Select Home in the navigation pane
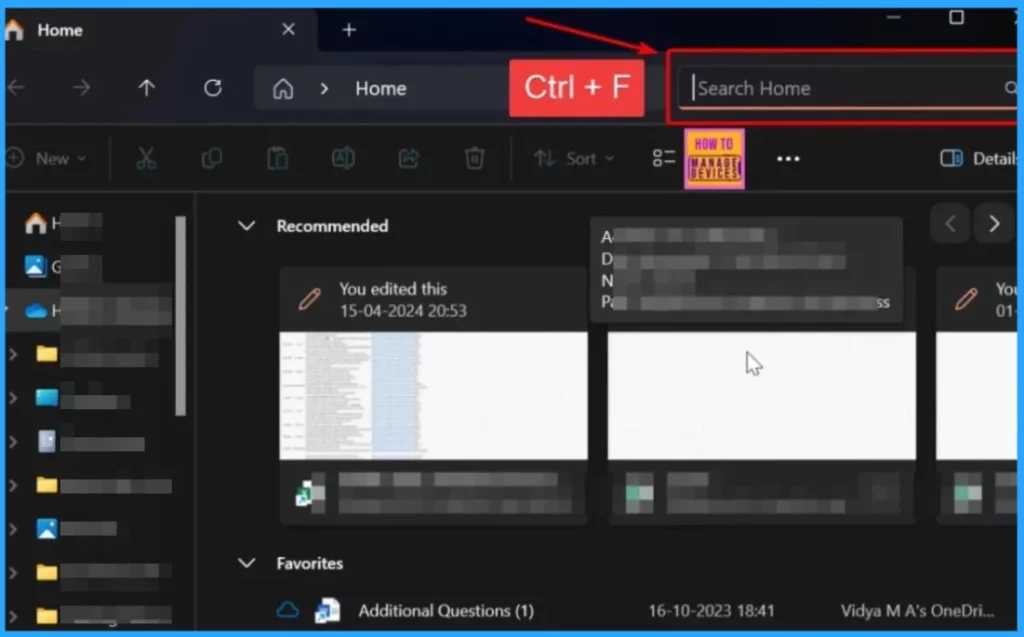Image resolution: width=1024 pixels, height=637 pixels. [x=62, y=224]
